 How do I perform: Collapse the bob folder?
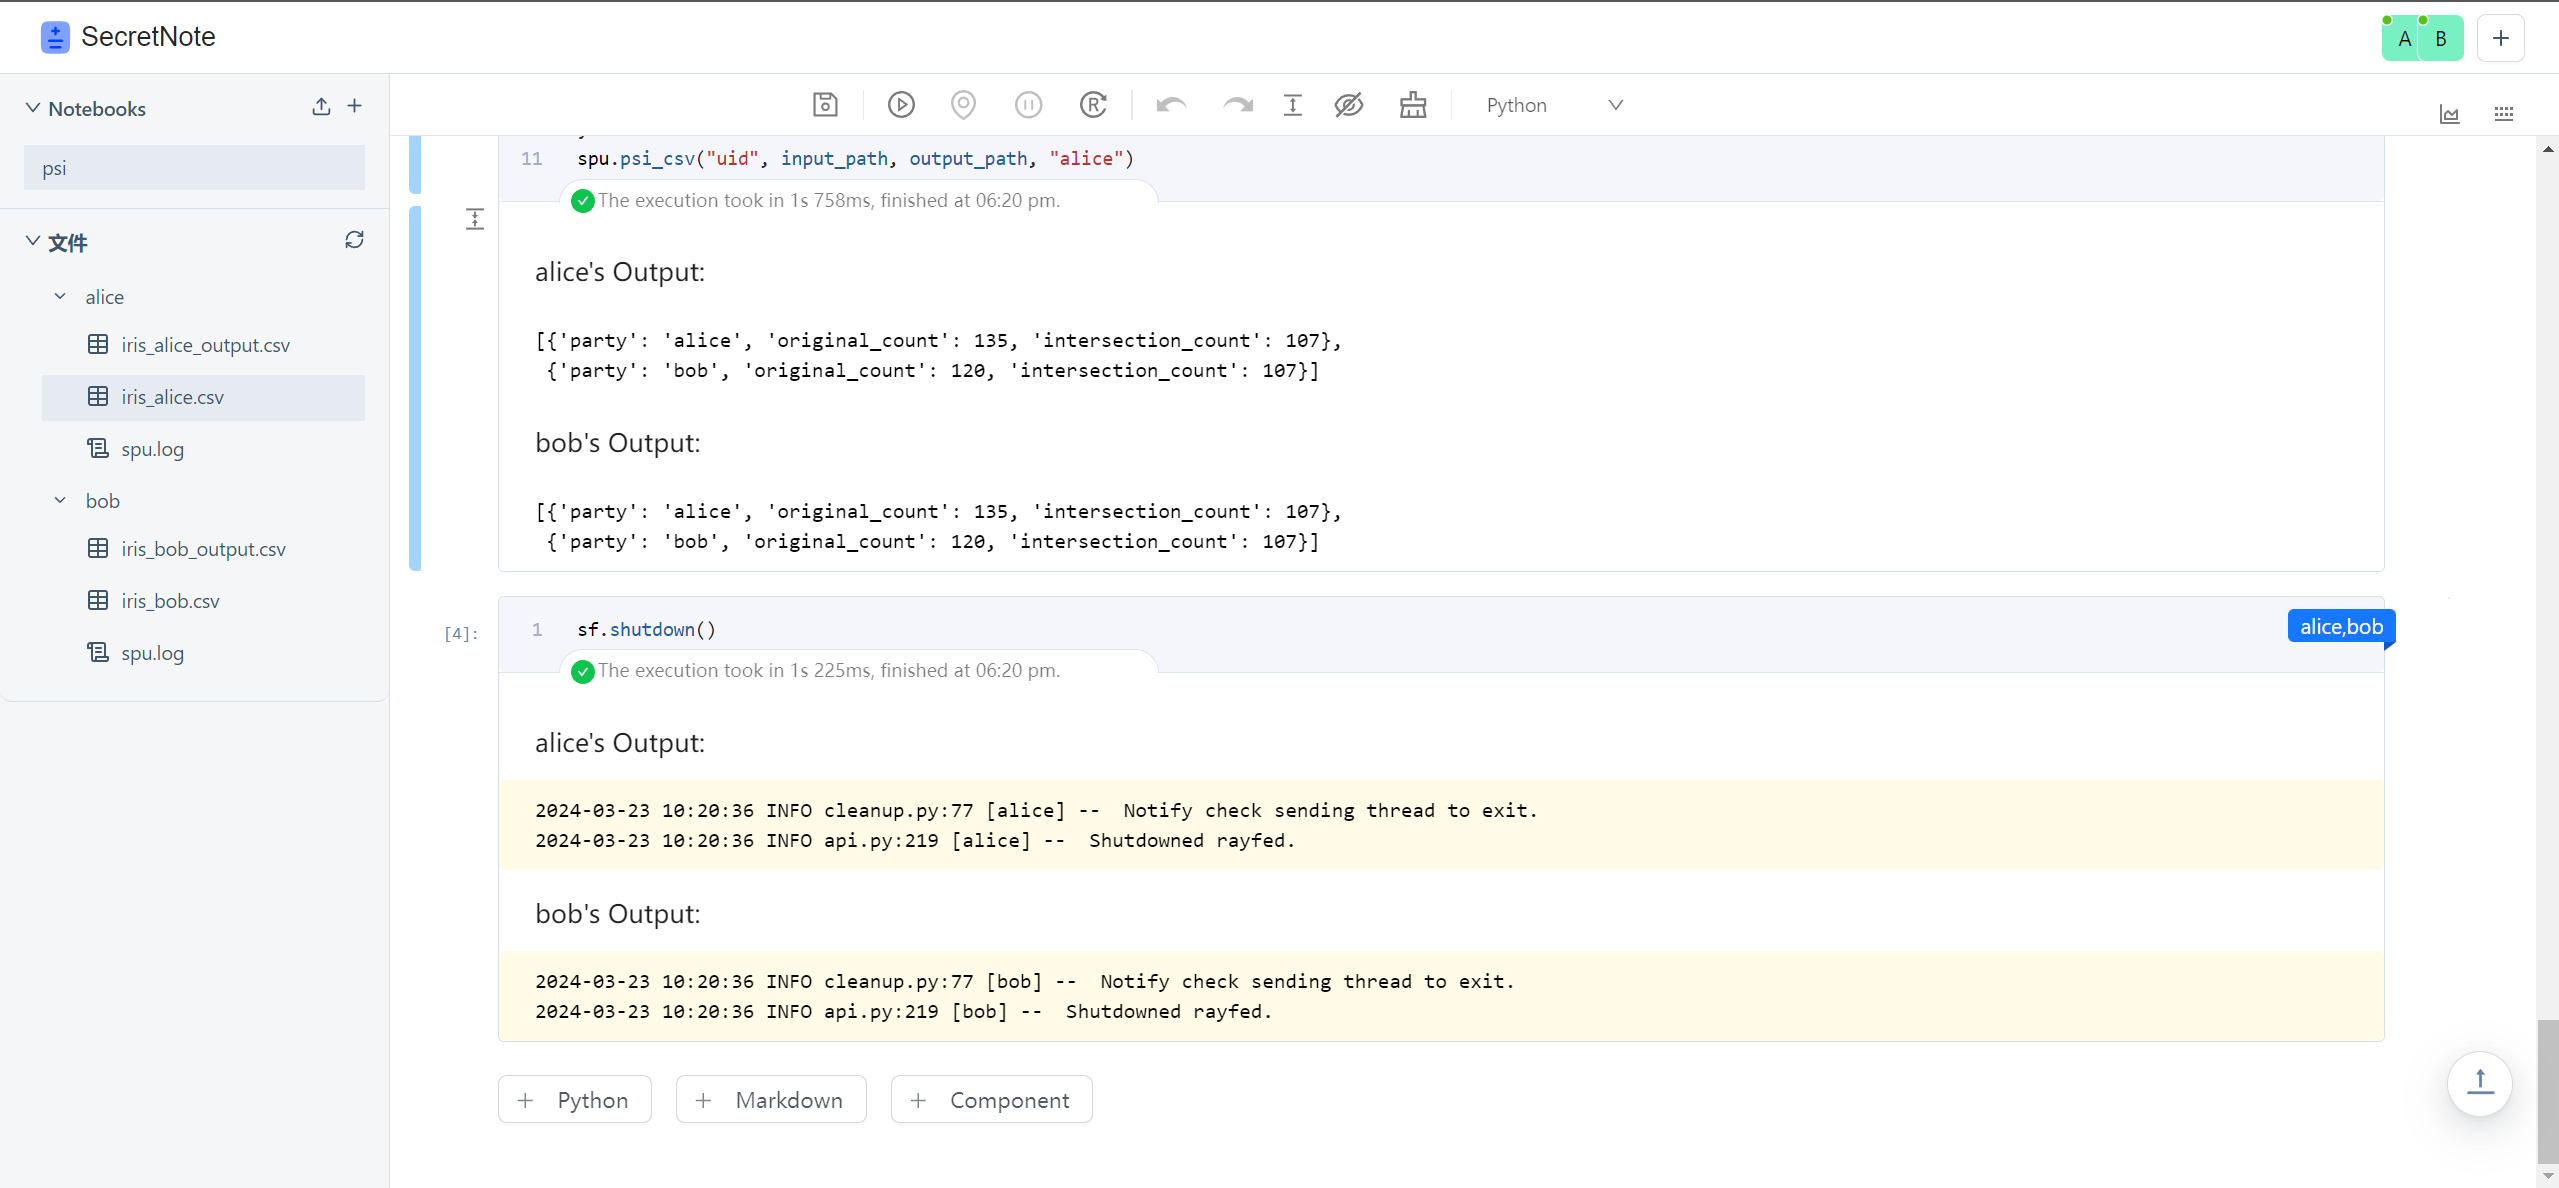[60, 501]
